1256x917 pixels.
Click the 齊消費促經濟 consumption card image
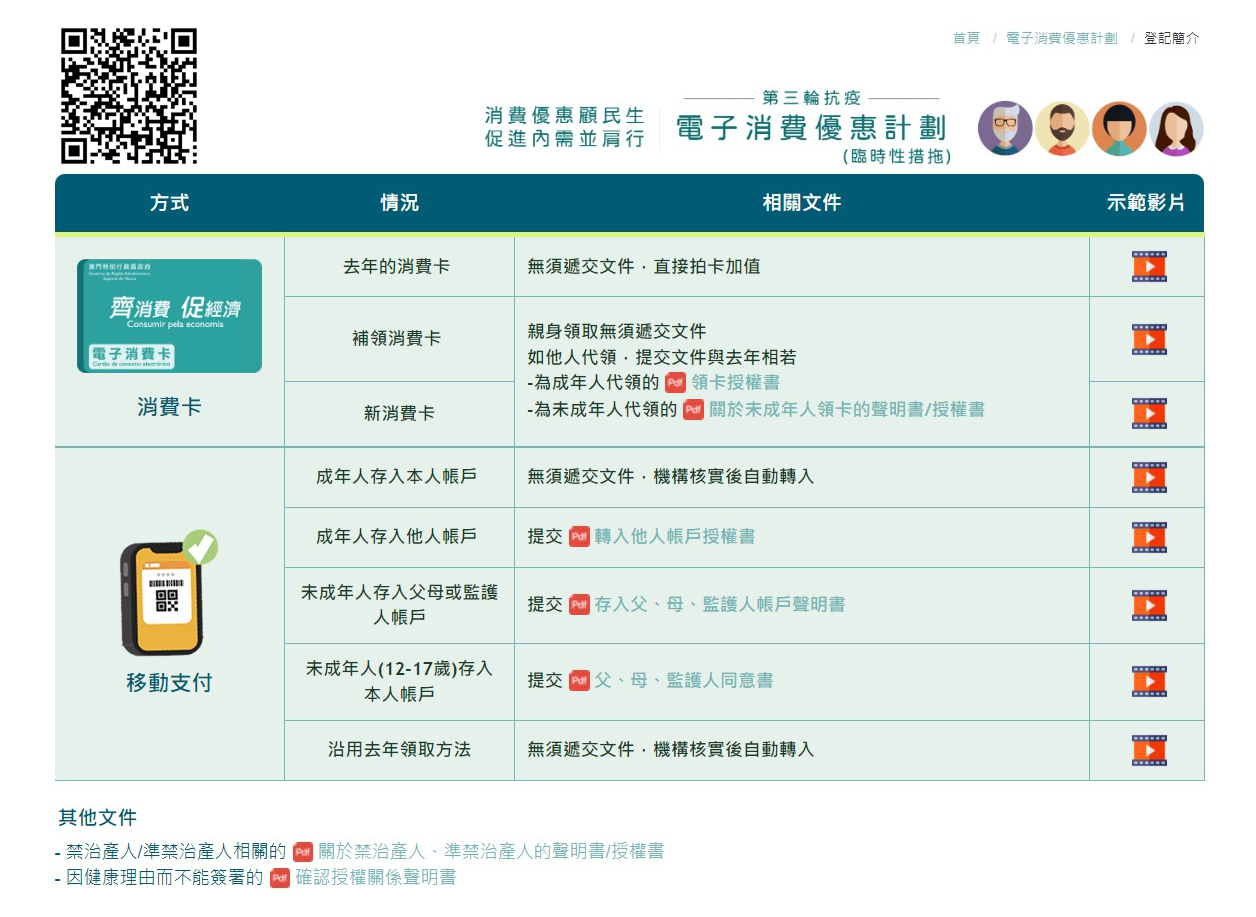click(169, 316)
